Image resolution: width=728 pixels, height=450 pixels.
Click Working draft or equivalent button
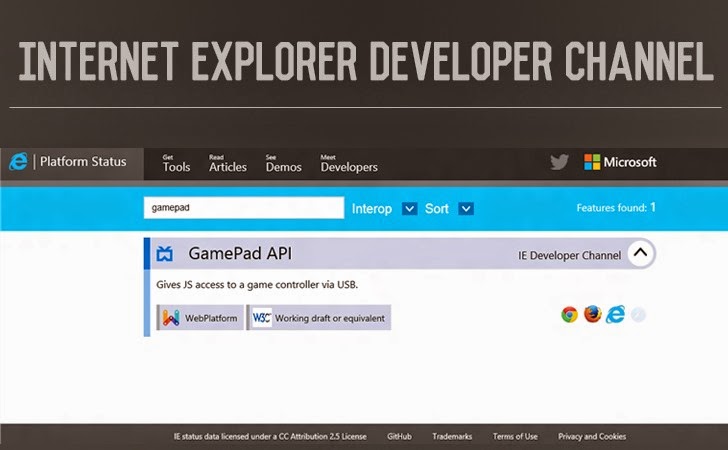(x=318, y=318)
